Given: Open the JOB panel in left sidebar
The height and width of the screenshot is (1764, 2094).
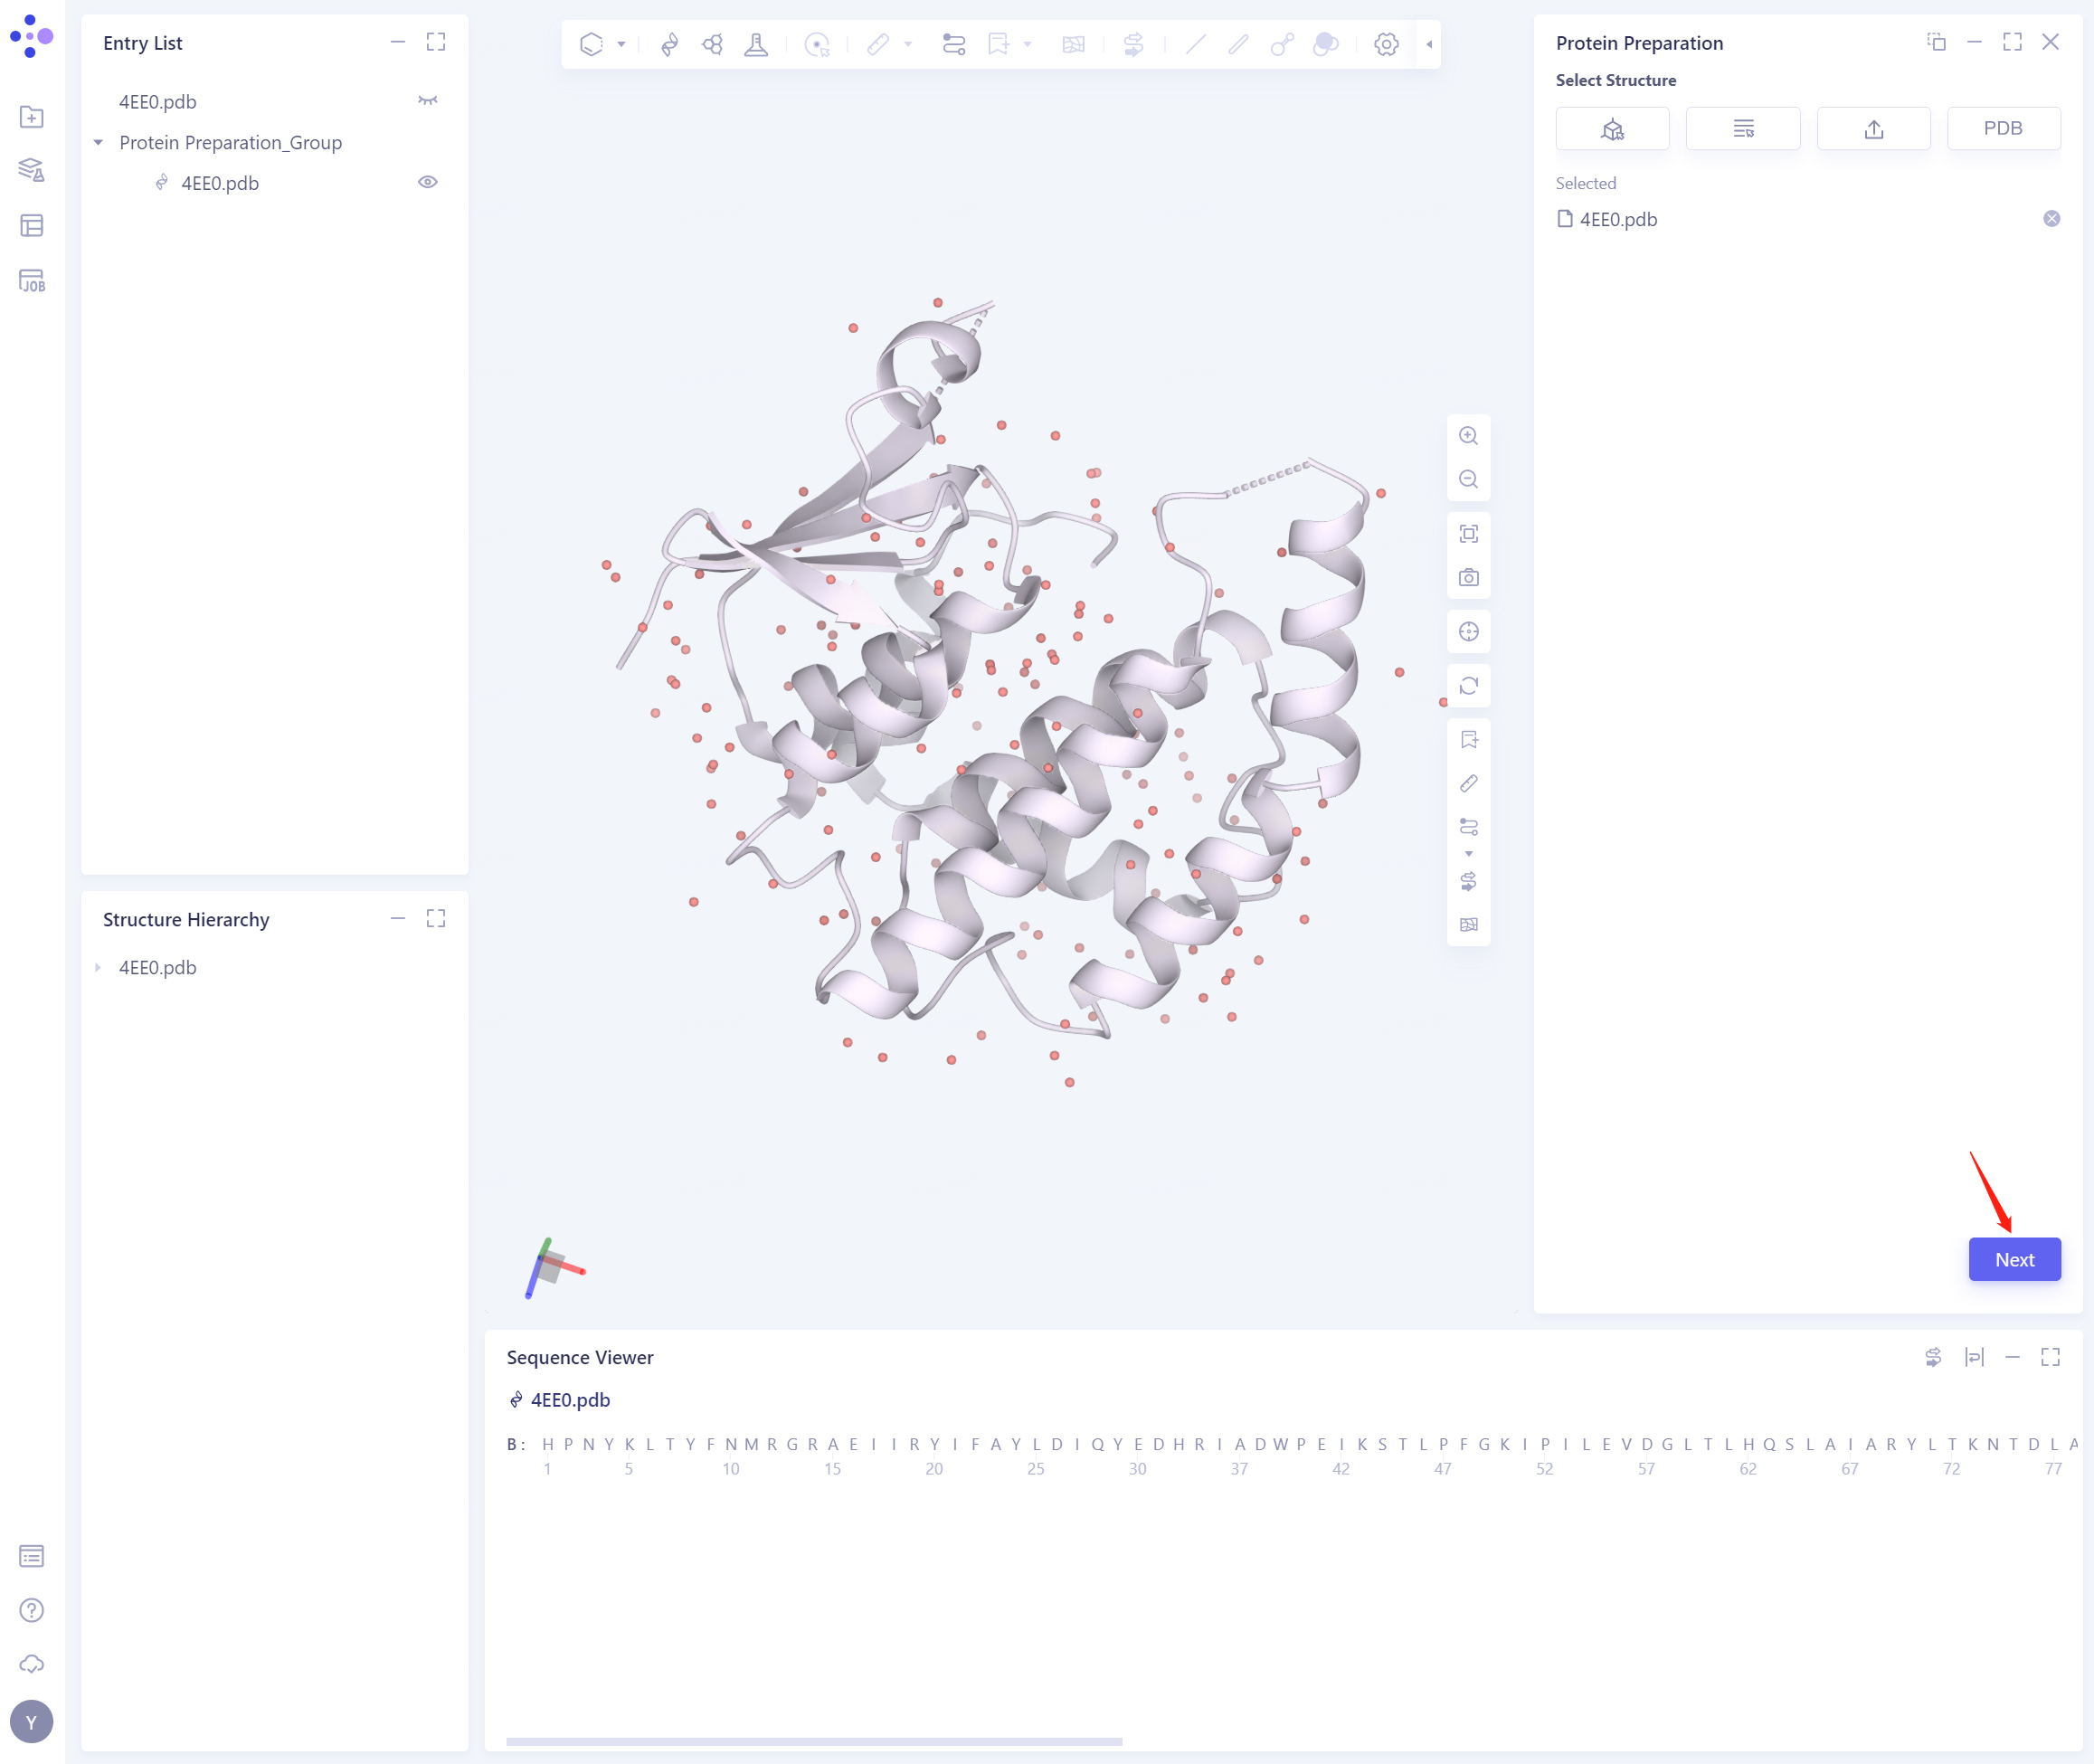Looking at the screenshot, I should [32, 280].
